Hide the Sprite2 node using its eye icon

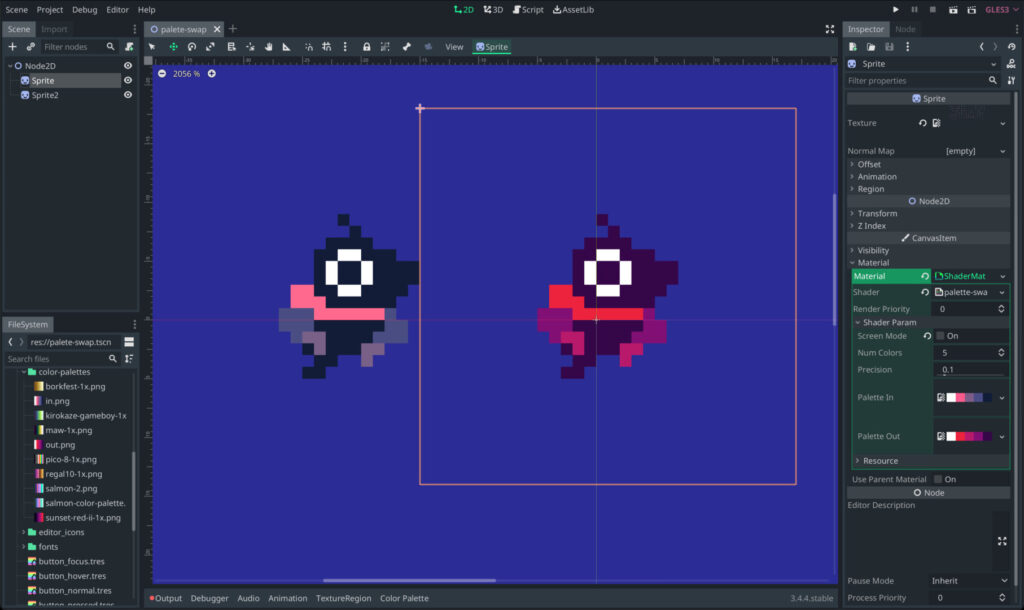coord(128,95)
